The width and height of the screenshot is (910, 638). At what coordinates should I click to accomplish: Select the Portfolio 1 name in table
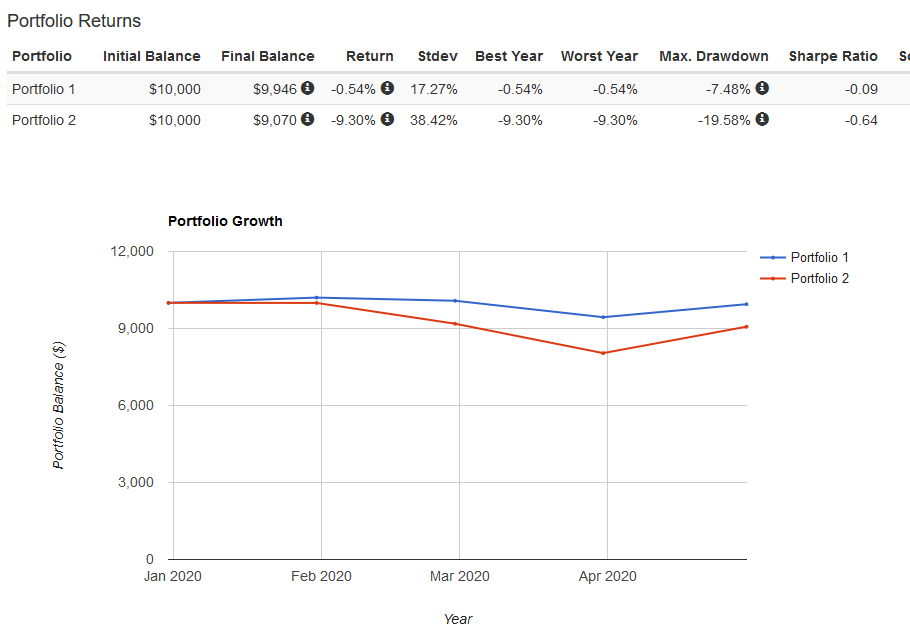point(44,89)
